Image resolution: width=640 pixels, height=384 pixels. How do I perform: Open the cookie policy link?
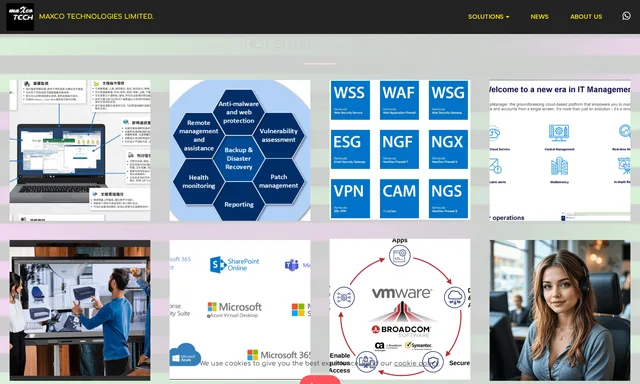tap(416, 363)
